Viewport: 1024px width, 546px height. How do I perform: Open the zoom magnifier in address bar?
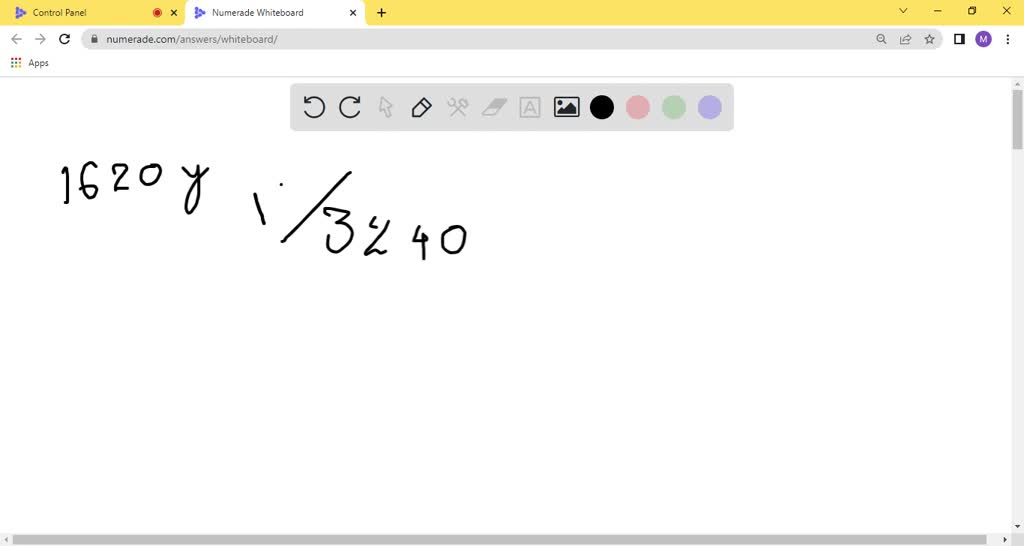[881, 39]
